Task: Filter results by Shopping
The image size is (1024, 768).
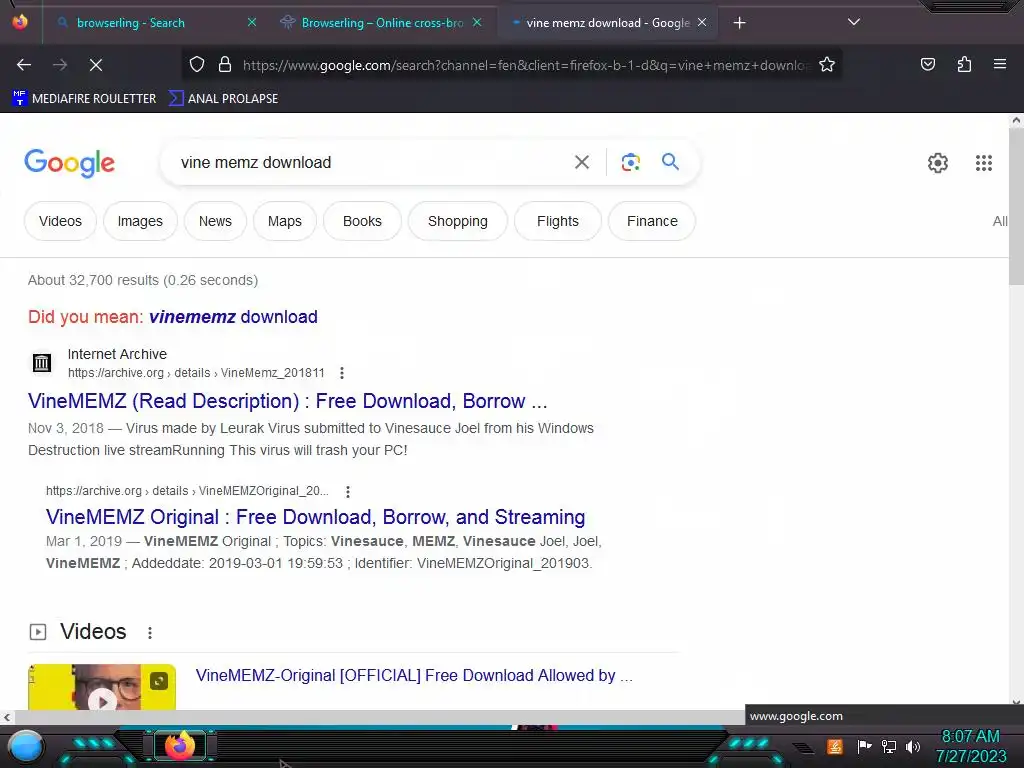Action: pyautogui.click(x=457, y=221)
